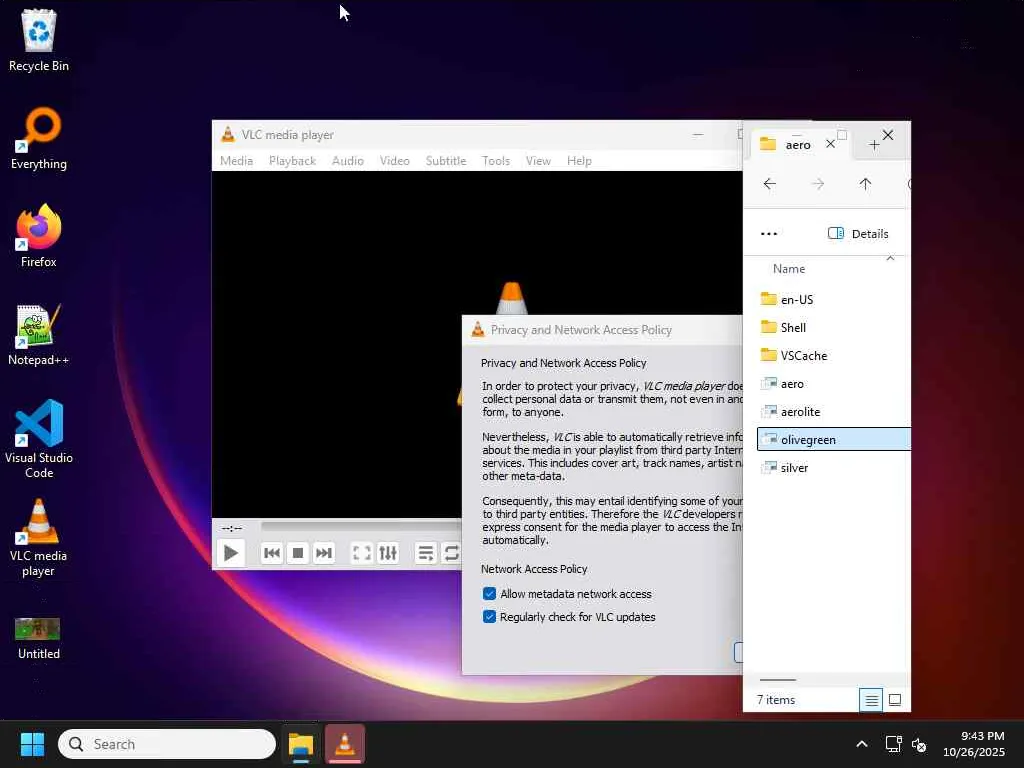
Task: Go back in File Explorer
Action: [x=770, y=184]
